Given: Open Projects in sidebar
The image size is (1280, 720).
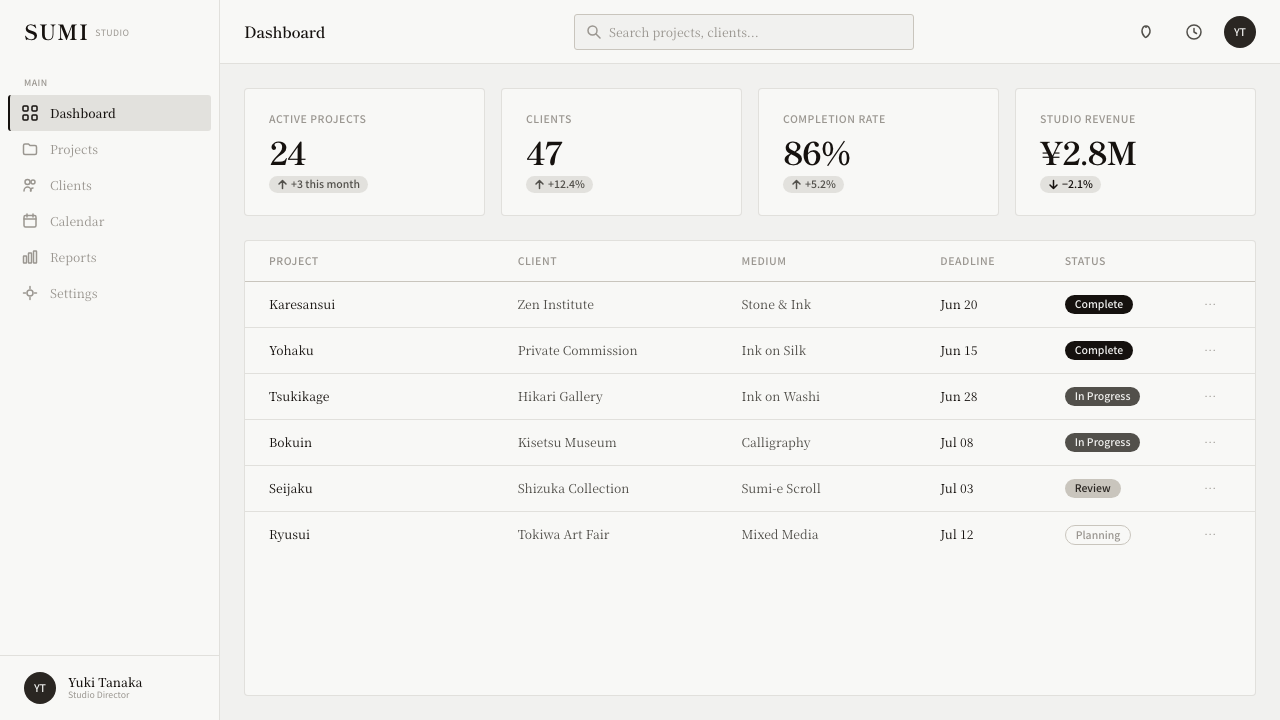Looking at the screenshot, I should pos(110,149).
